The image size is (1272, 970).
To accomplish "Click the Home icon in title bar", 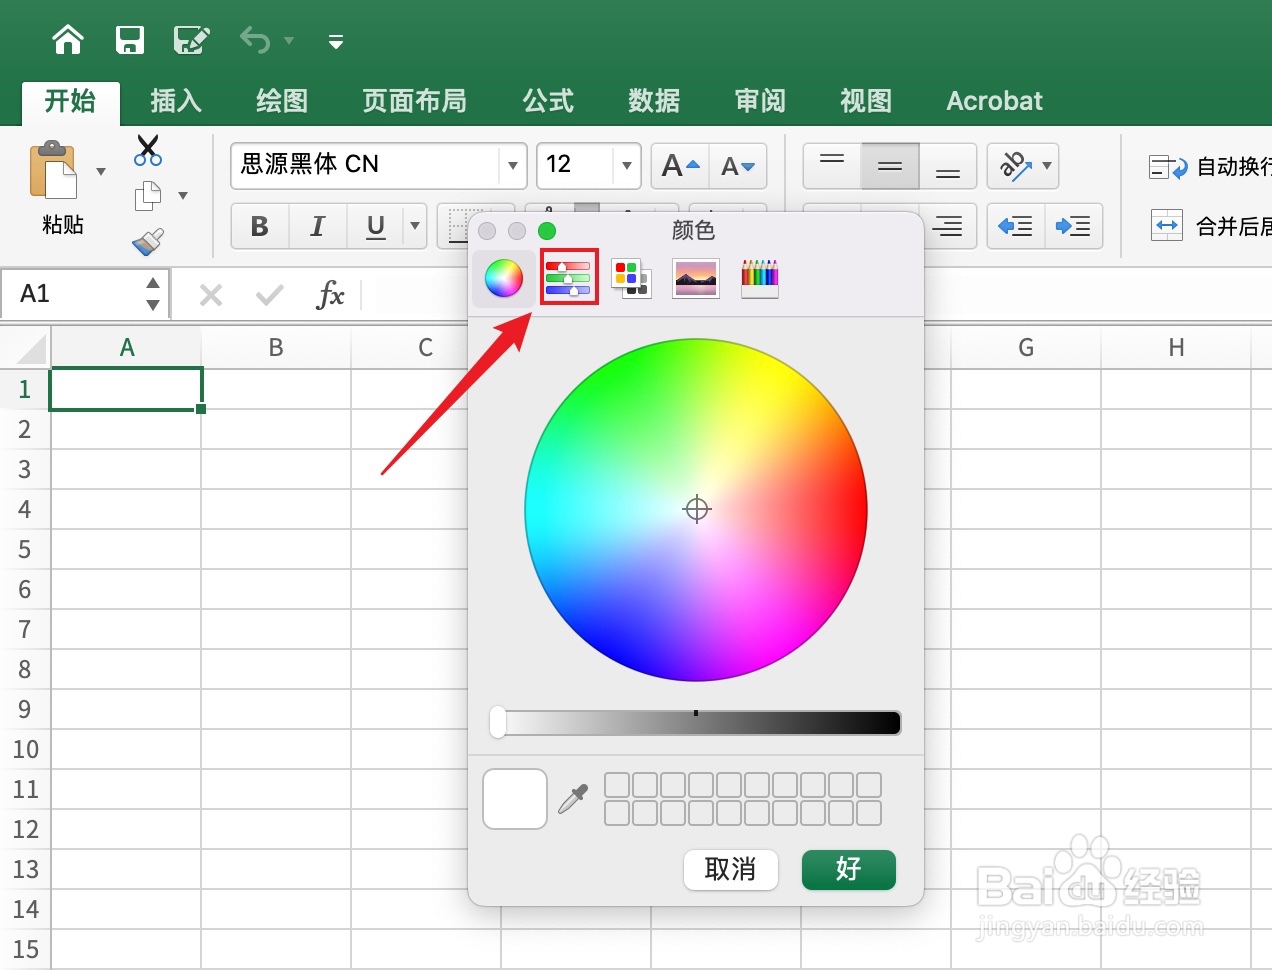I will tap(68, 40).
